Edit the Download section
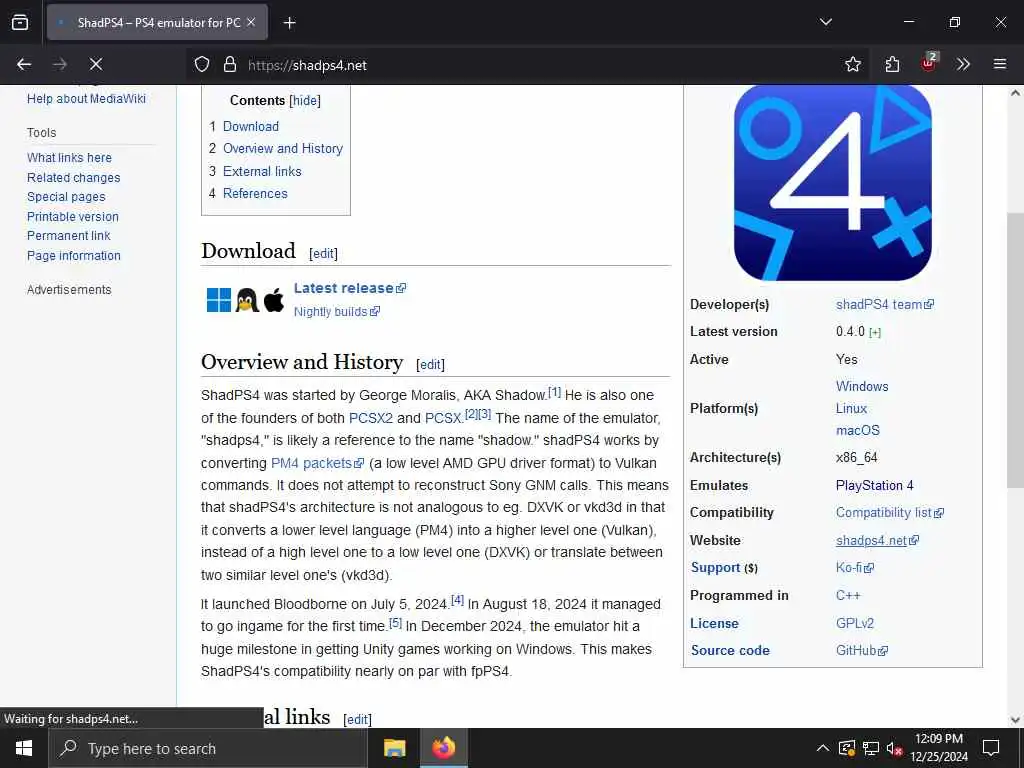The width and height of the screenshot is (1024, 768). coord(323,253)
